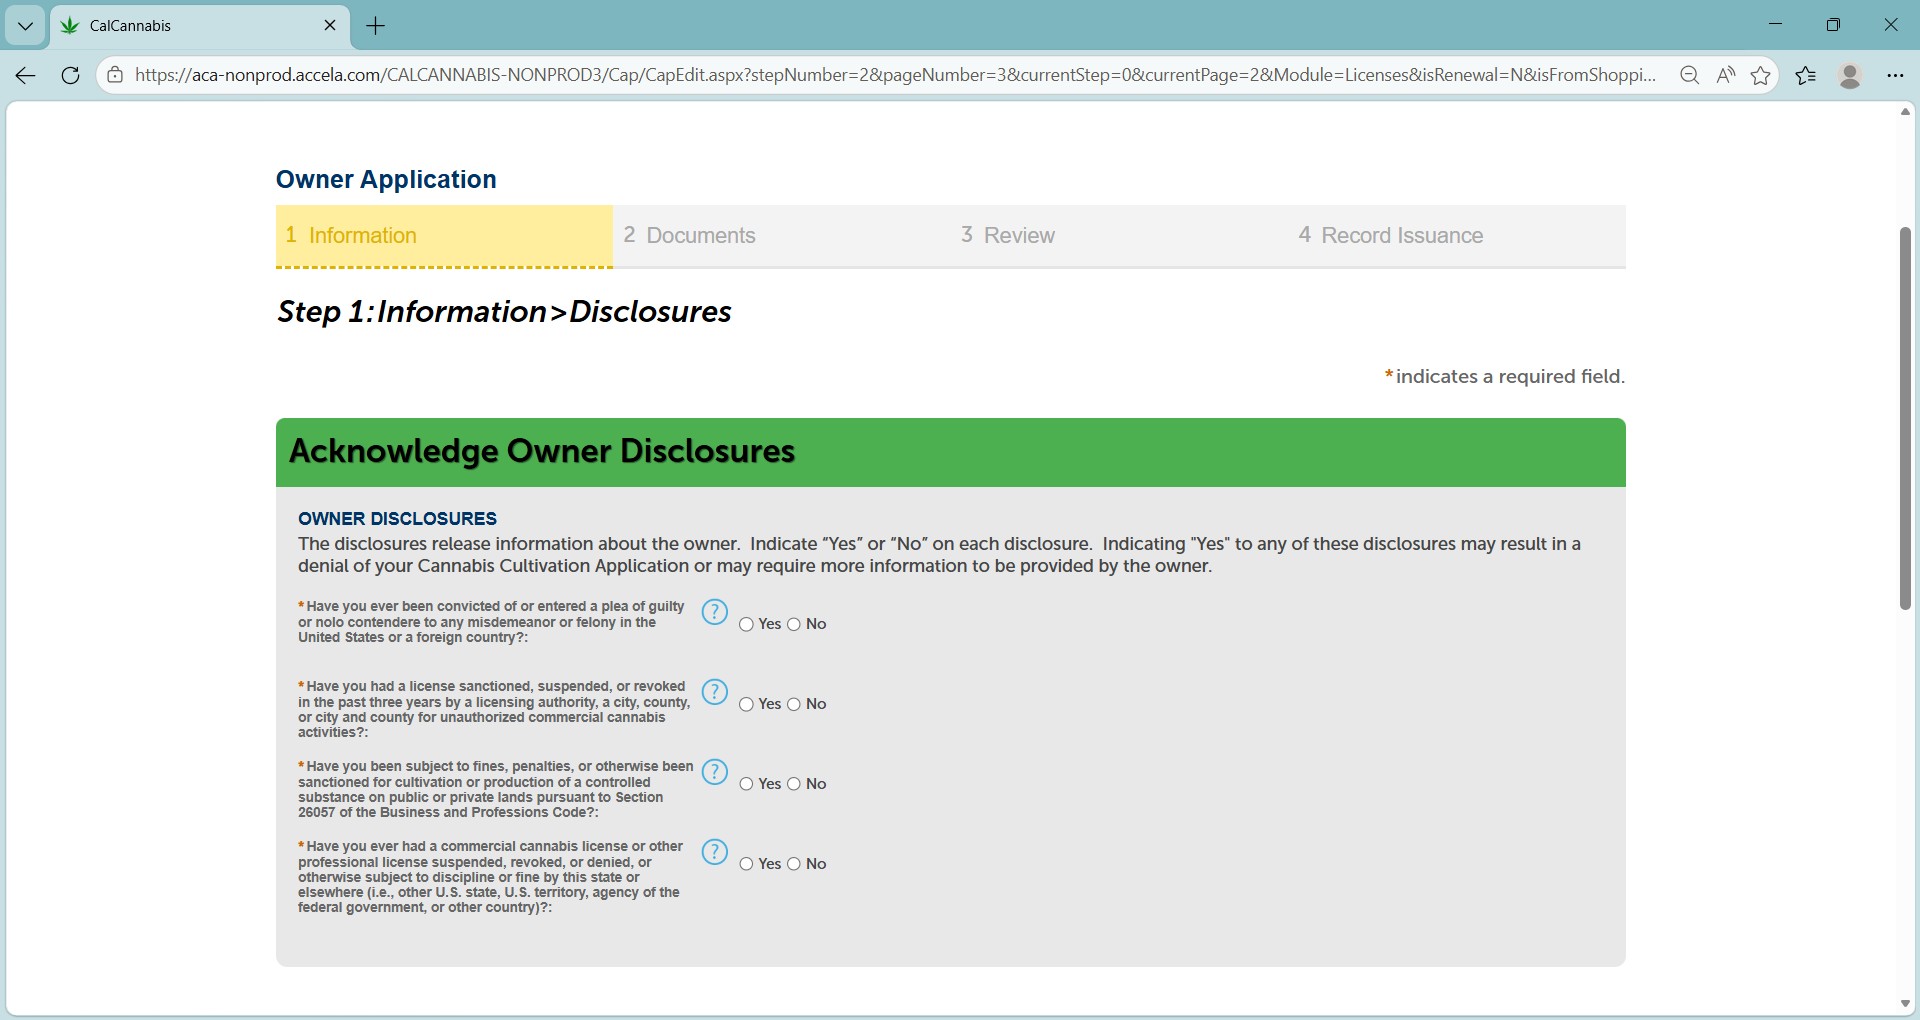Open help for the misdemeanor or felony conviction question
This screenshot has height=1020, width=1920.
pos(714,612)
